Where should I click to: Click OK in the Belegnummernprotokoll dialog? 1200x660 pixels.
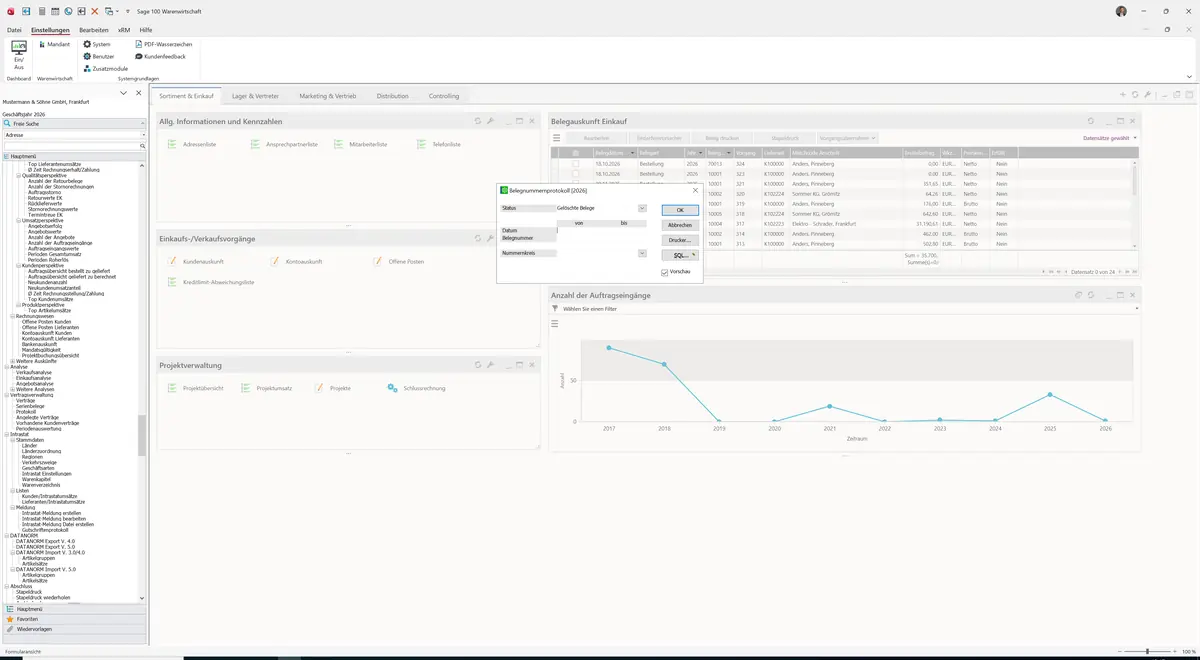coord(680,210)
